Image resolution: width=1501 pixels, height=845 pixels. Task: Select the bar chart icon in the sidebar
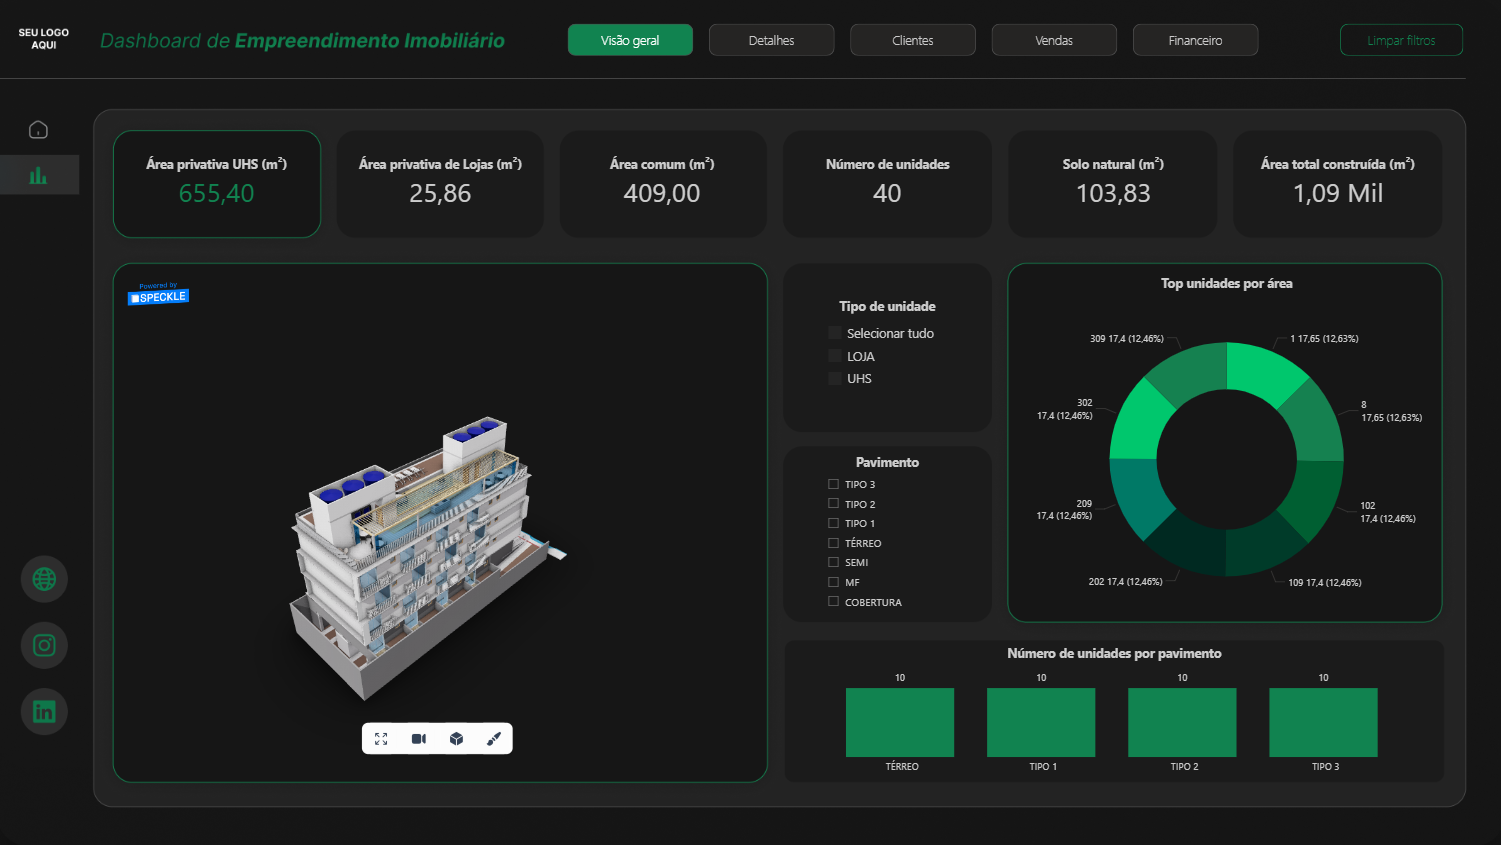38,174
